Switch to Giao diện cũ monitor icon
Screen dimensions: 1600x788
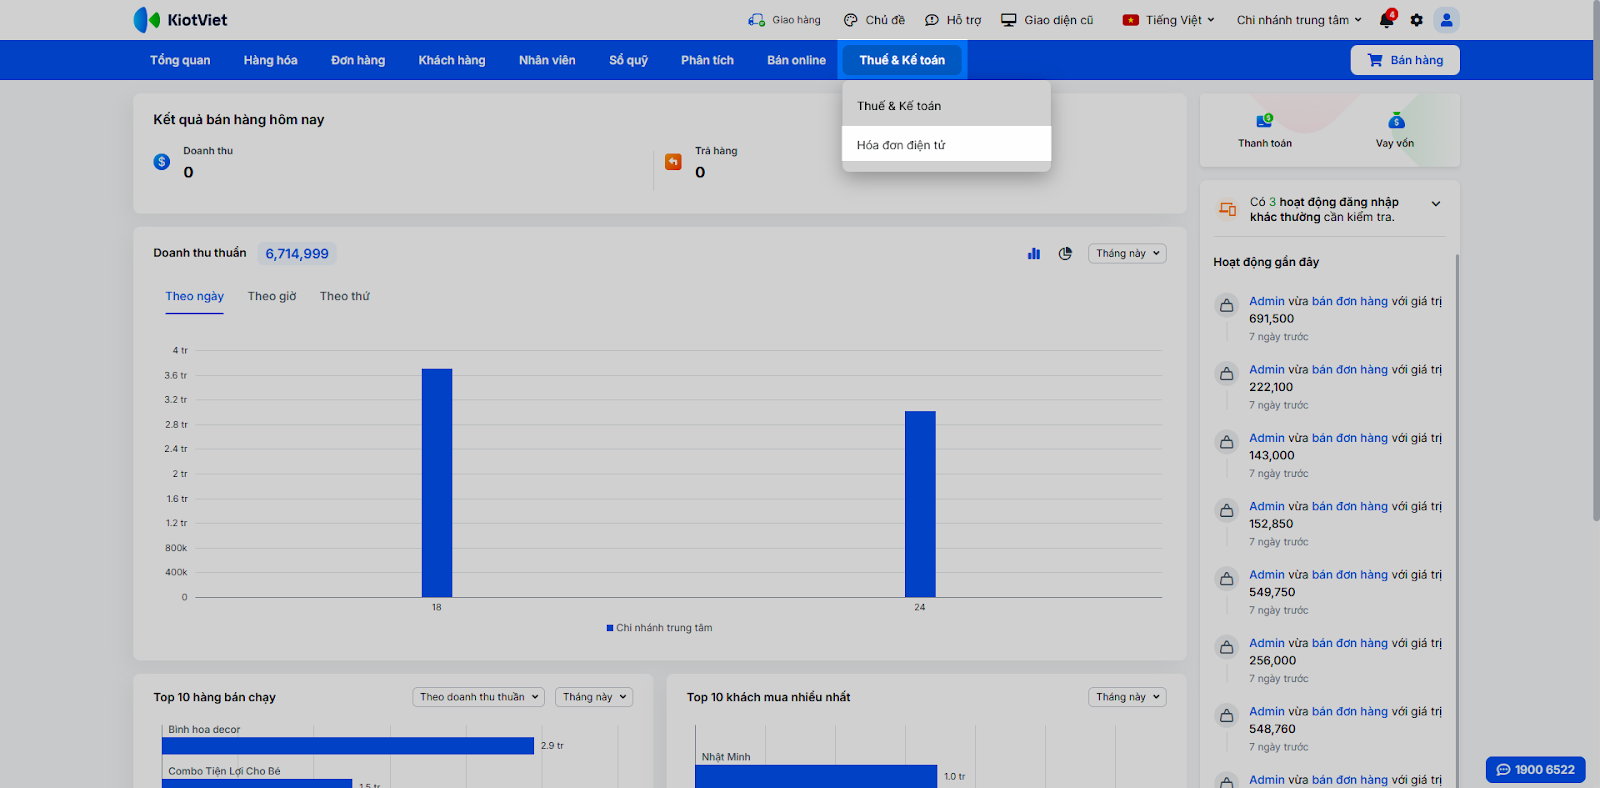pos(1009,20)
